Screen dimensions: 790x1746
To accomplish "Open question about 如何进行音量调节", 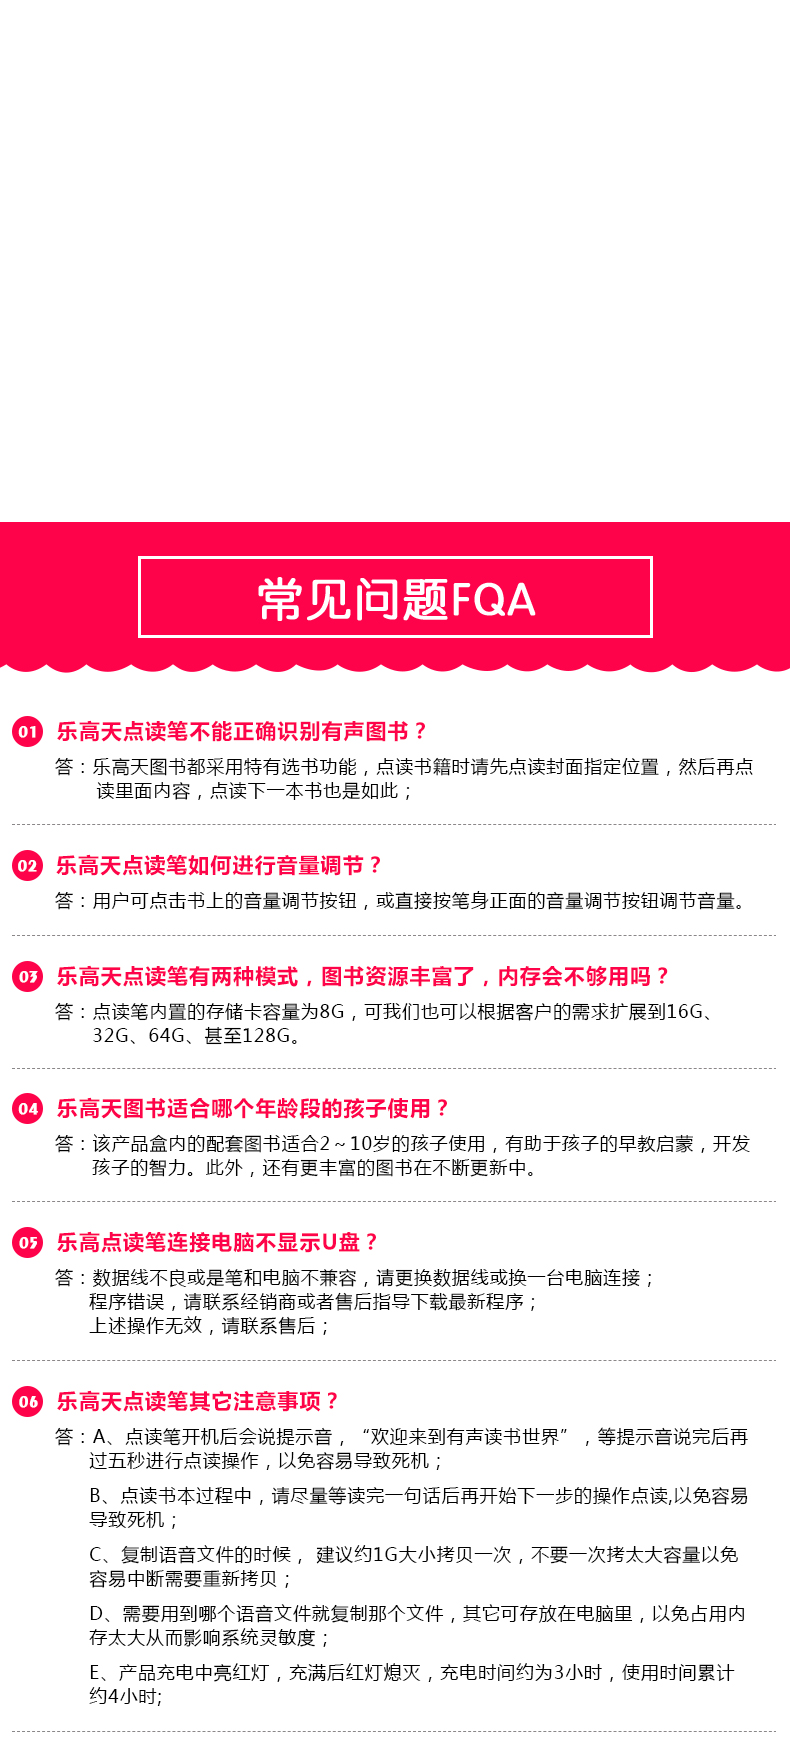I will point(220,866).
